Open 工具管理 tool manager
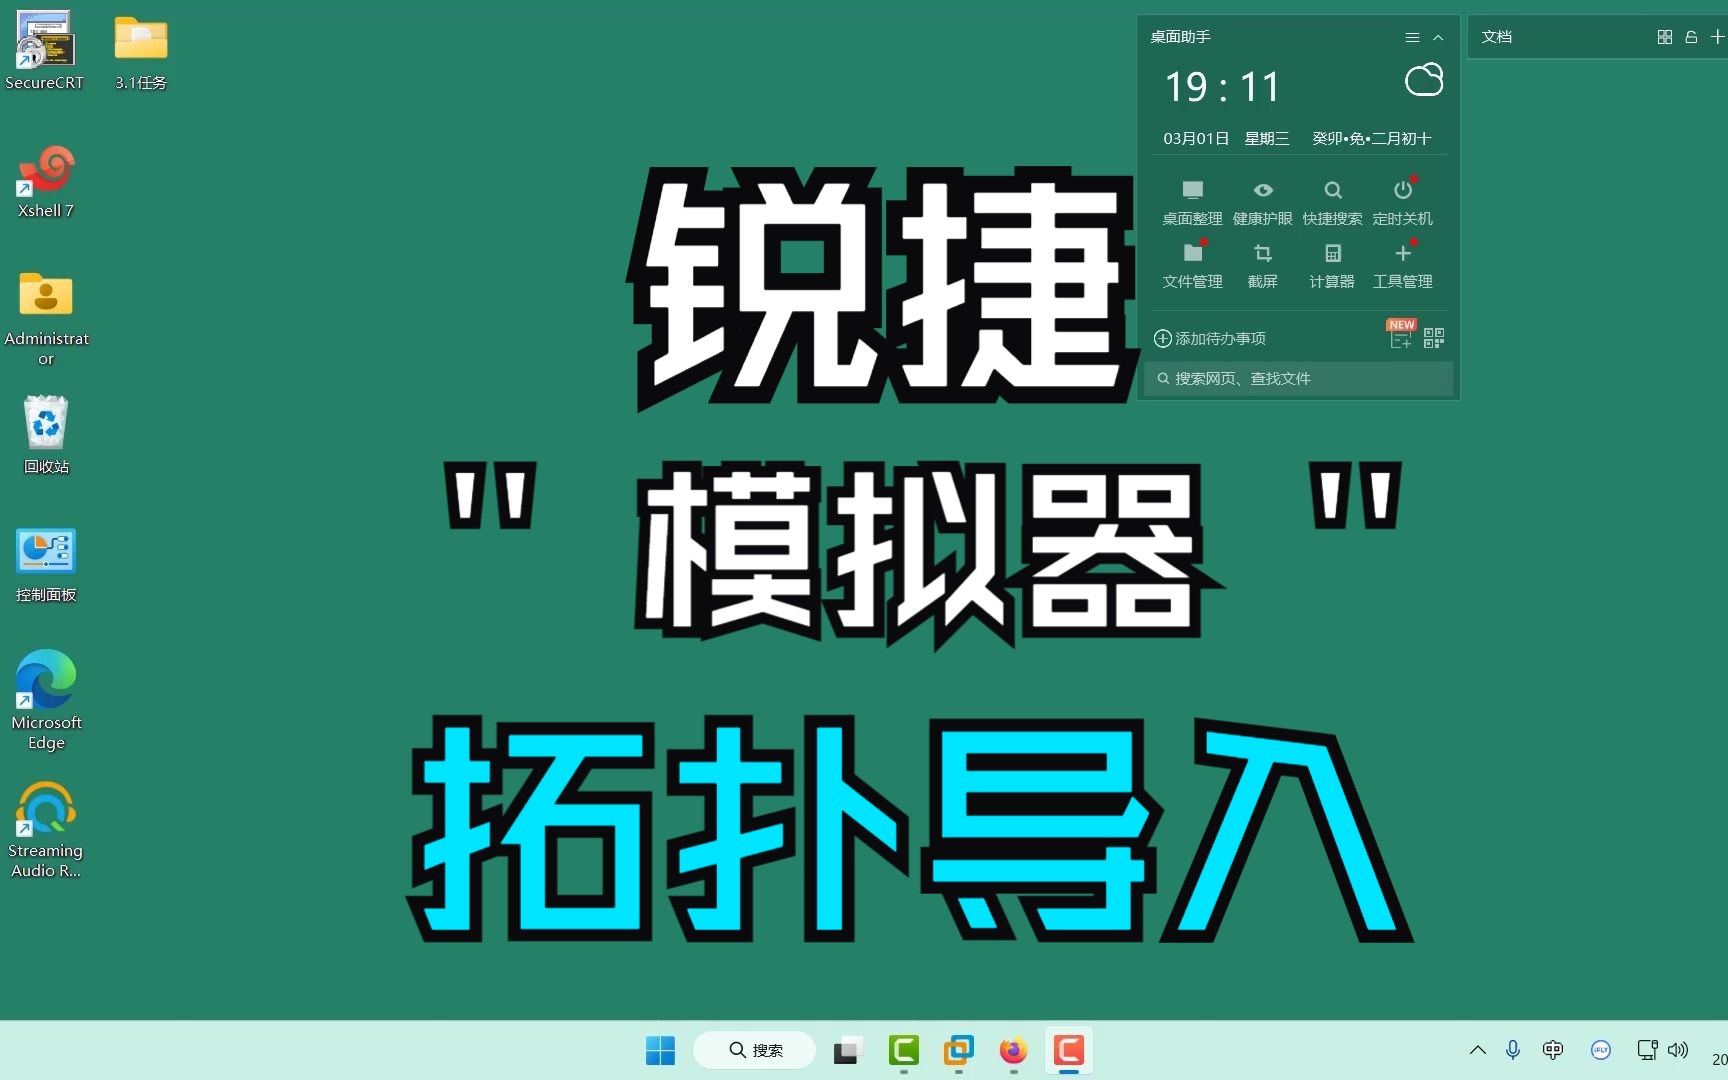Viewport: 1728px width, 1080px height. (1402, 266)
